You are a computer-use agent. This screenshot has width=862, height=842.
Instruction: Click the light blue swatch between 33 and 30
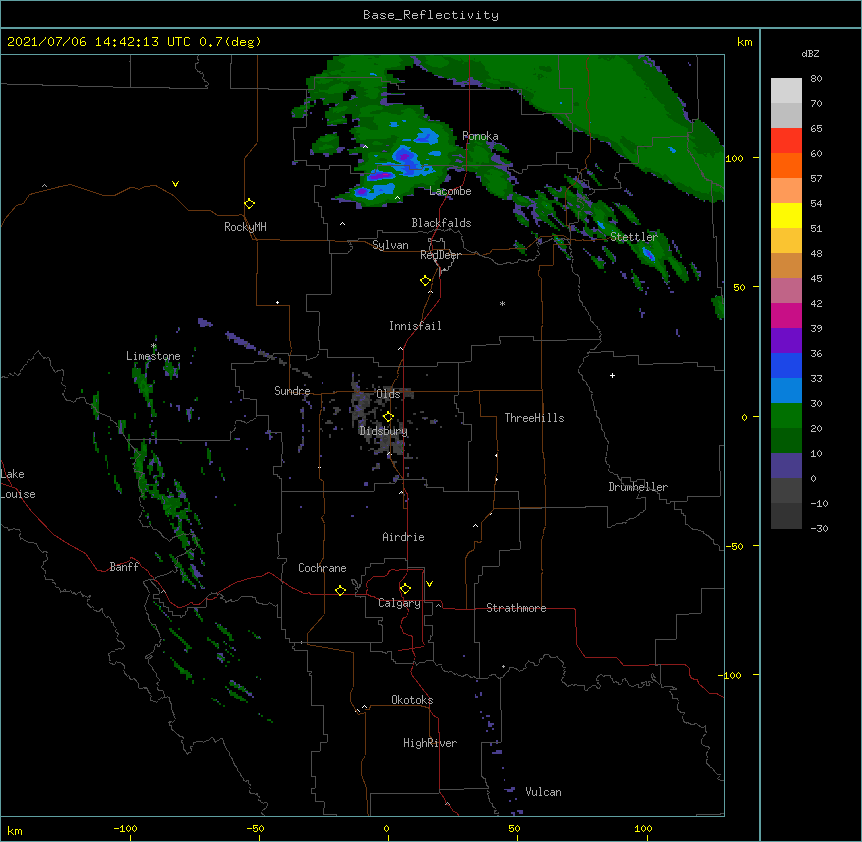coord(786,390)
